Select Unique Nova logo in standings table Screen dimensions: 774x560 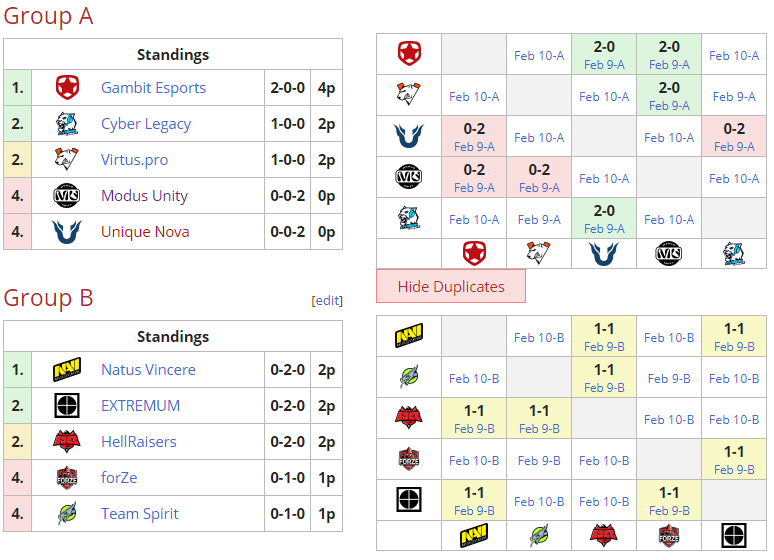pos(67,232)
